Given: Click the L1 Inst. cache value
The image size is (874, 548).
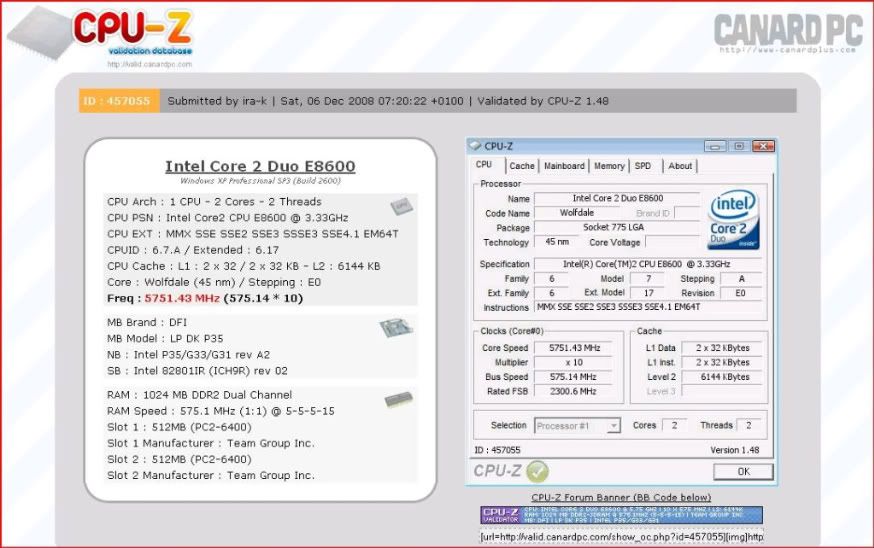Looking at the screenshot, I should (x=722, y=362).
